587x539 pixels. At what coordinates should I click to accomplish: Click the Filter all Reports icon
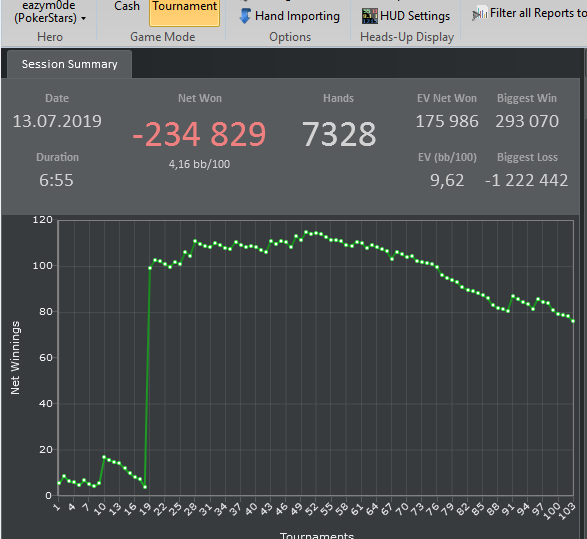click(x=480, y=13)
